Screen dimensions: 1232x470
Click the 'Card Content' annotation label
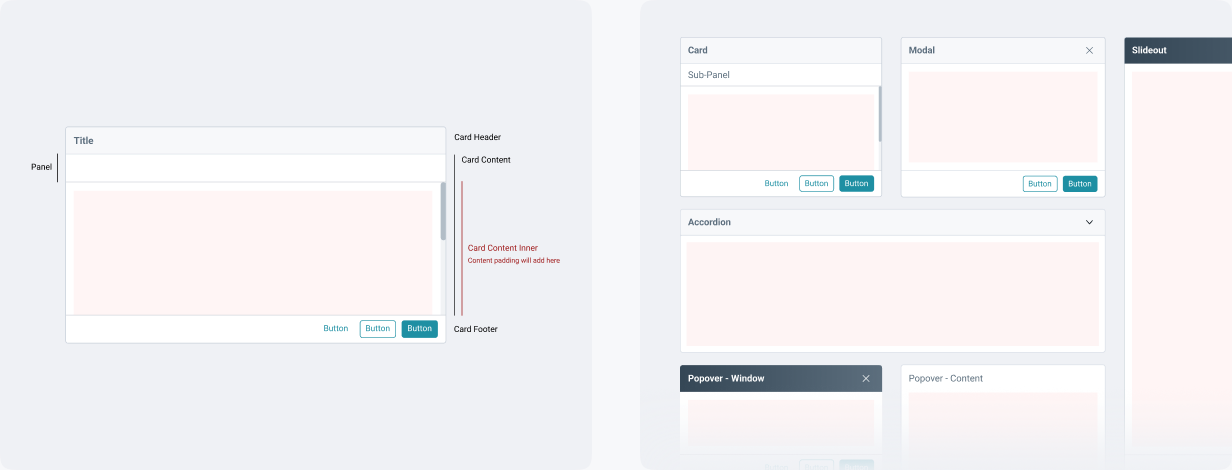[486, 160]
